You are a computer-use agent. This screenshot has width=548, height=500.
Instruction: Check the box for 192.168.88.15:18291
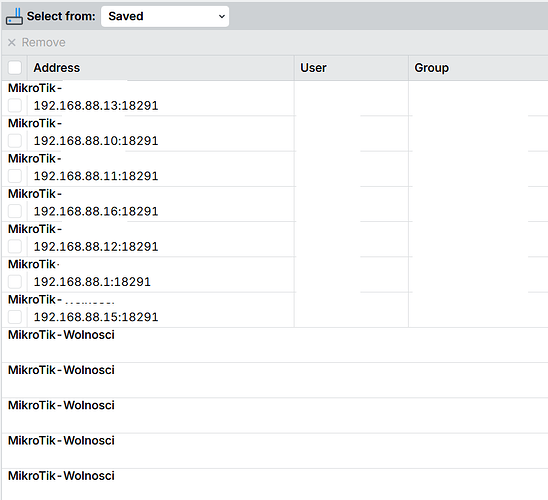click(15, 317)
